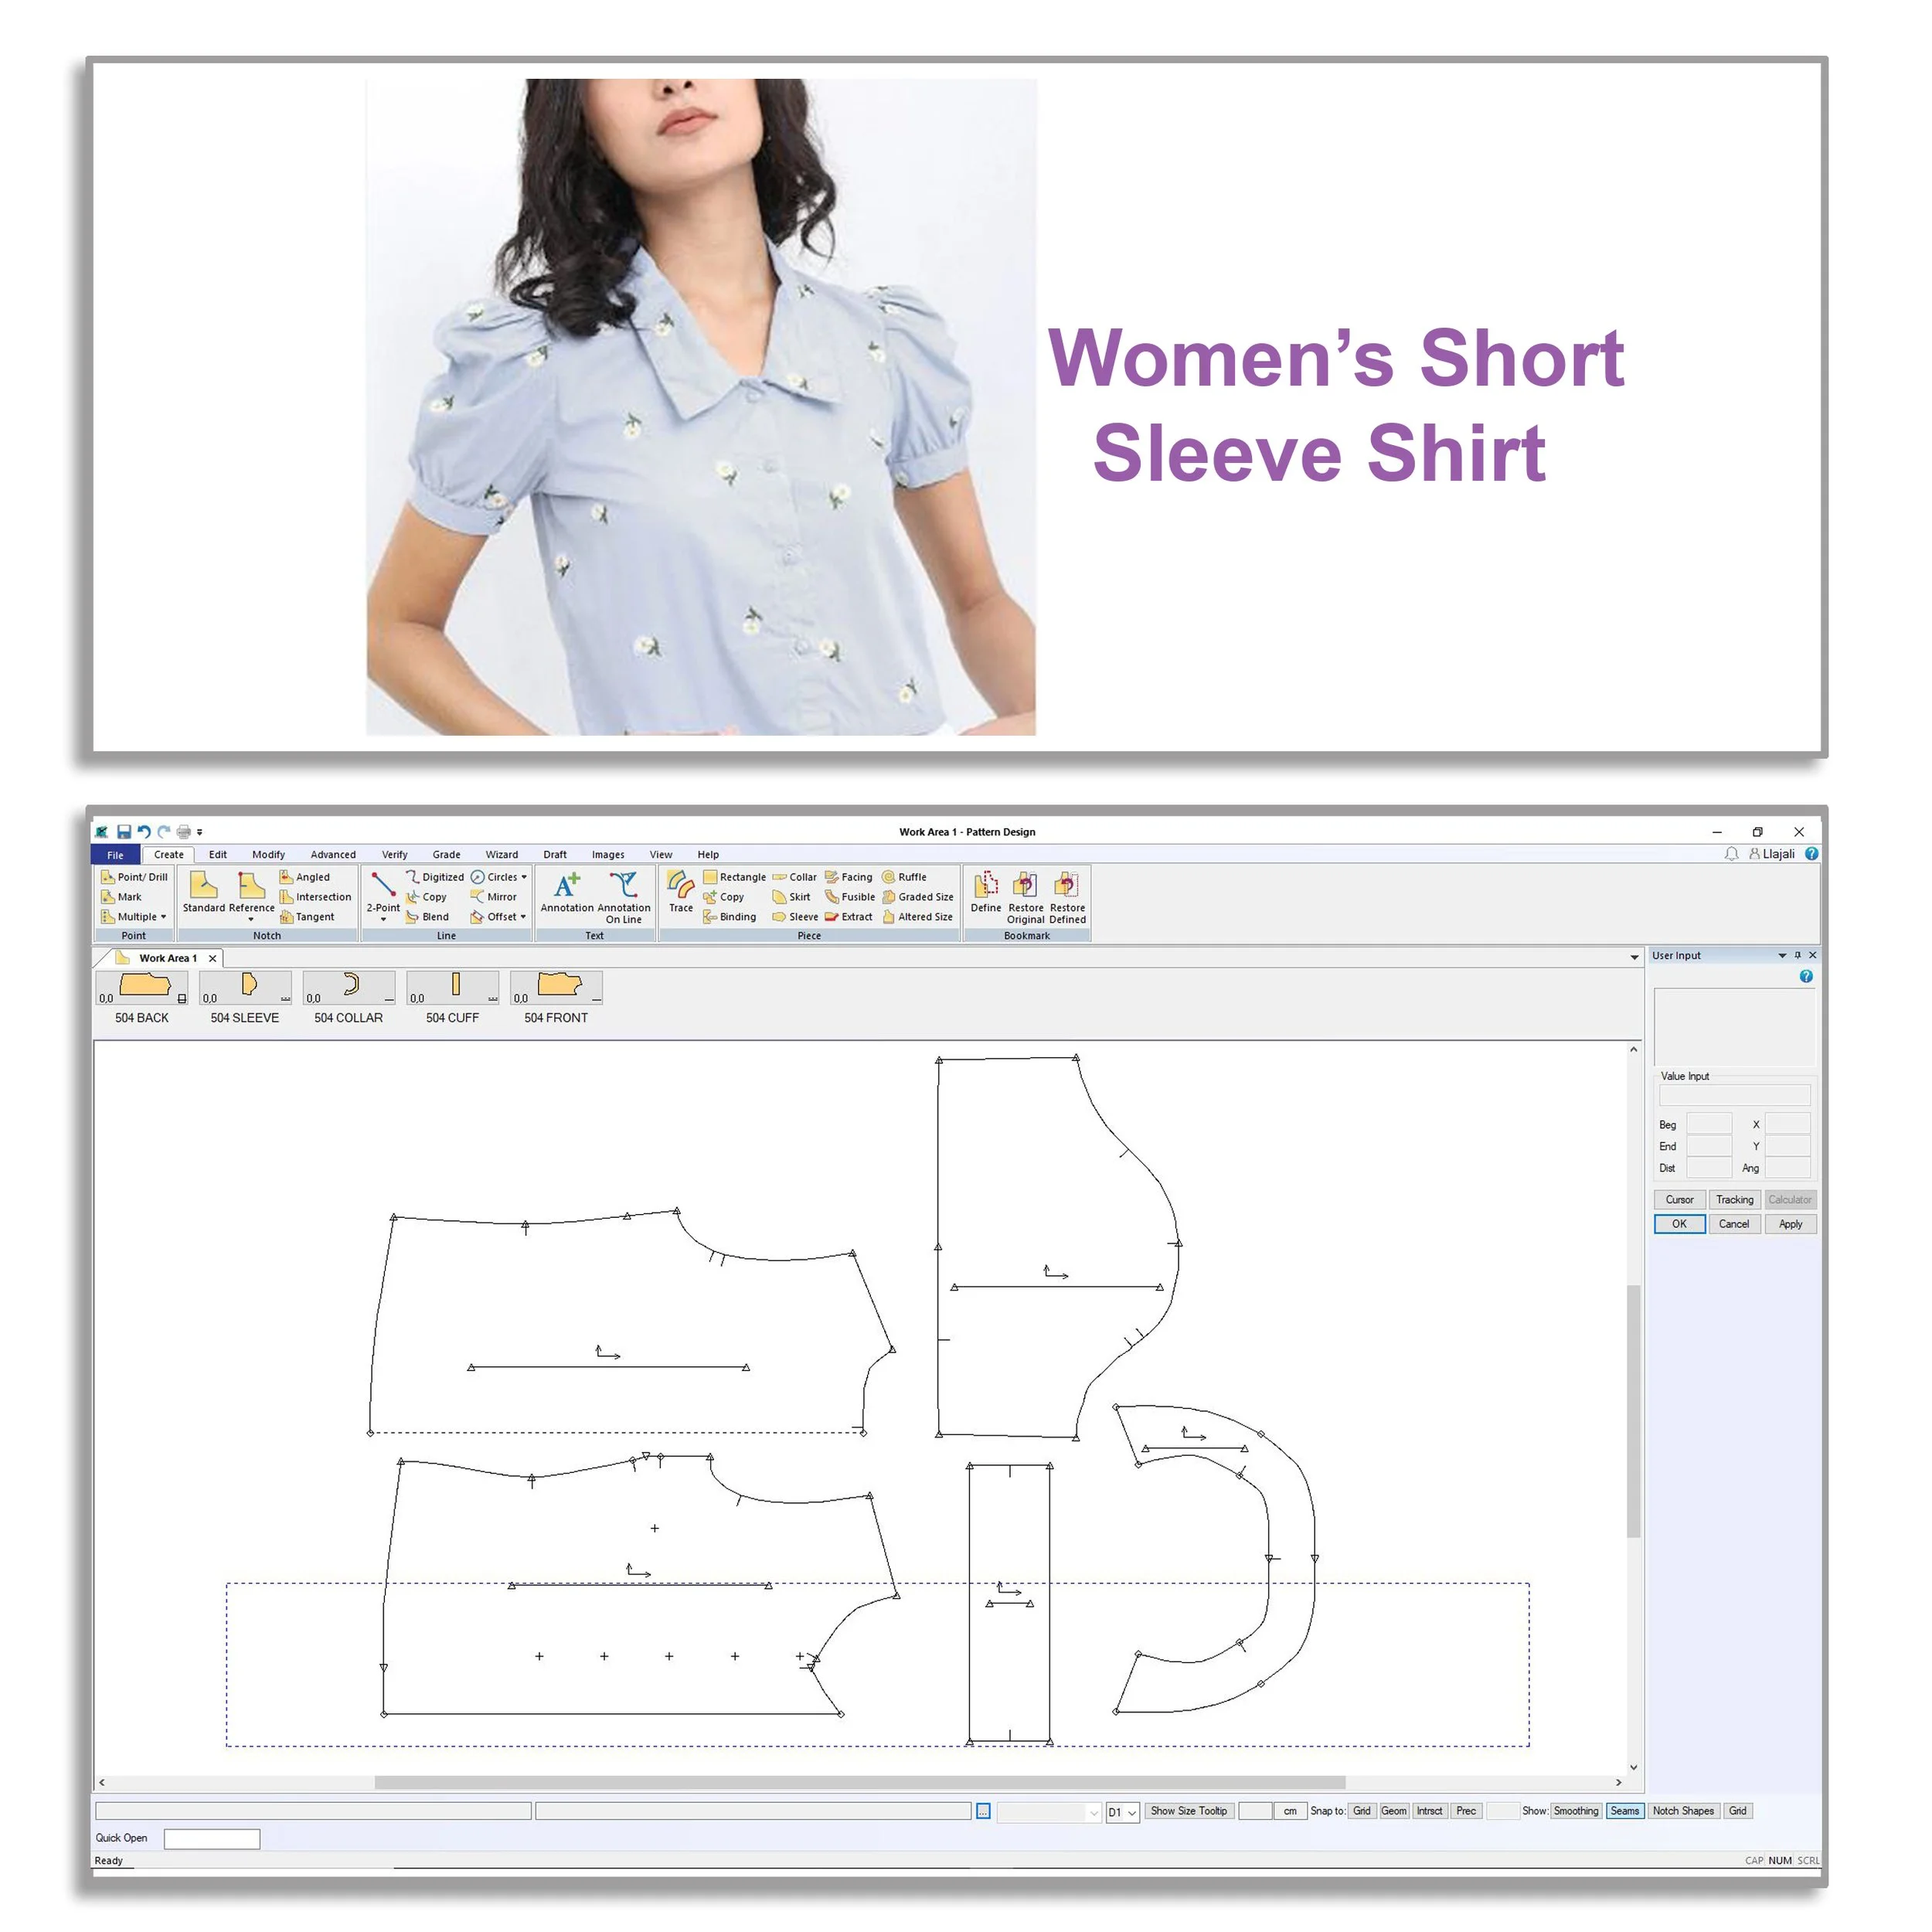Select the Fusible piece tool
The height and width of the screenshot is (1932, 1932).
pos(849,897)
